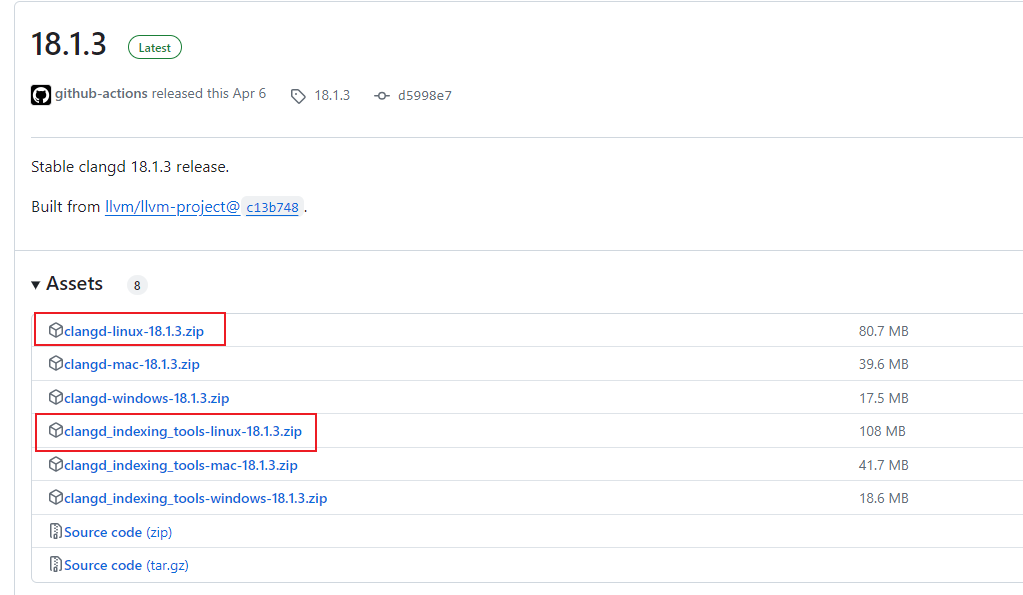Screen dimensions: 1023x595
Task: Open commit d5998e7 link
Action: point(425,96)
